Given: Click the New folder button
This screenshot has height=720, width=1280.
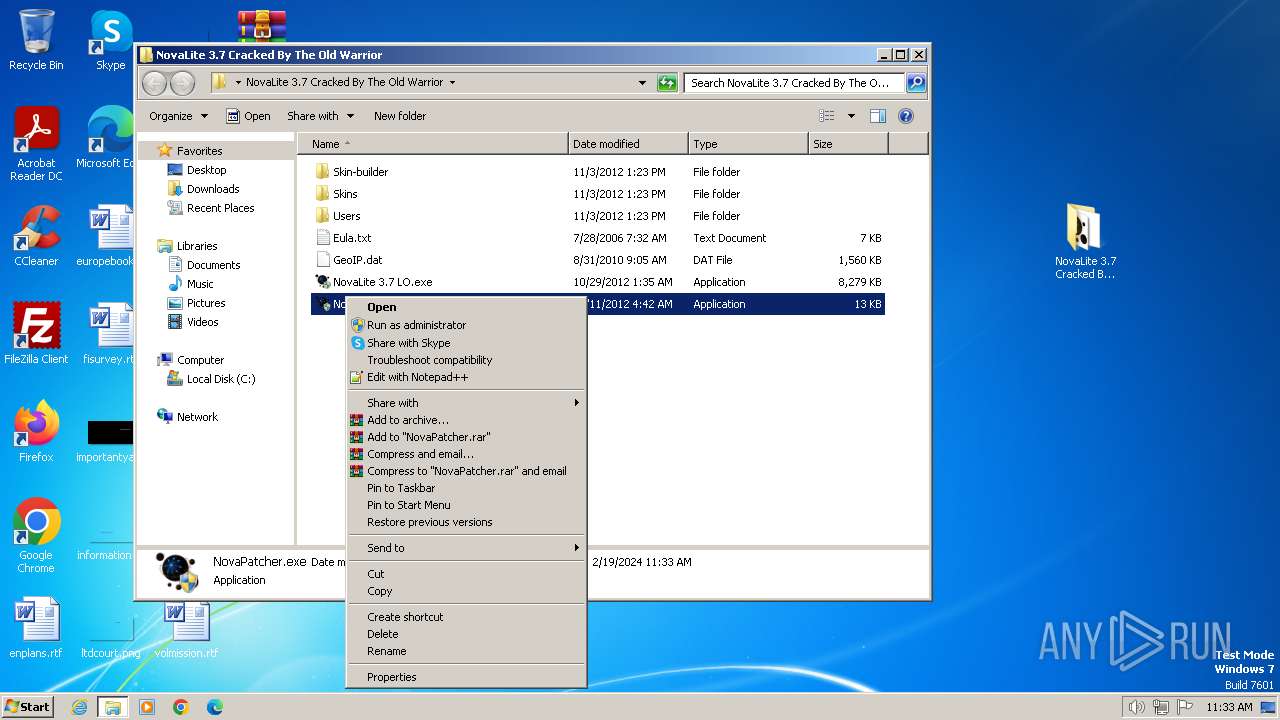Looking at the screenshot, I should (400, 116).
